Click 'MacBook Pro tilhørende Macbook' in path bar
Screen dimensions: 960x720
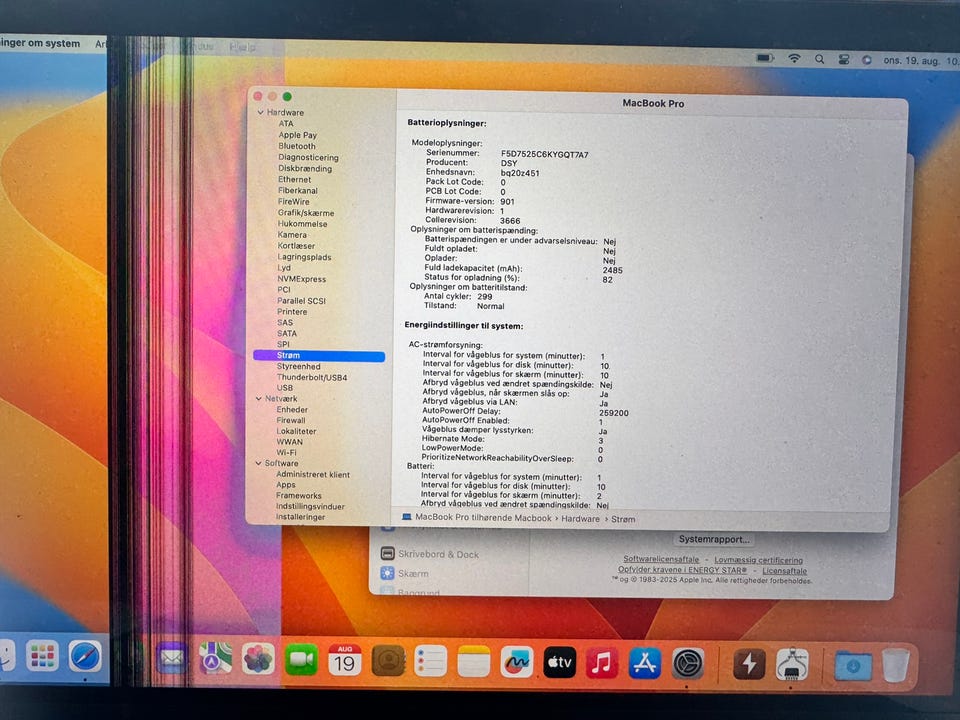(483, 518)
